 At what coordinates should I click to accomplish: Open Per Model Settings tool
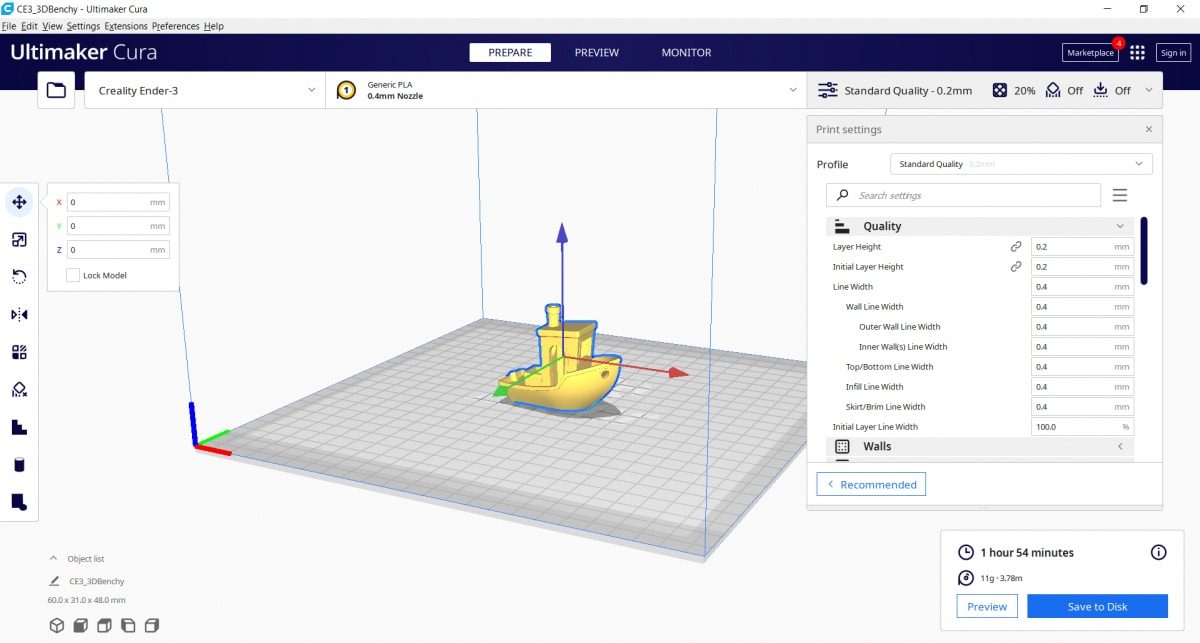click(19, 352)
